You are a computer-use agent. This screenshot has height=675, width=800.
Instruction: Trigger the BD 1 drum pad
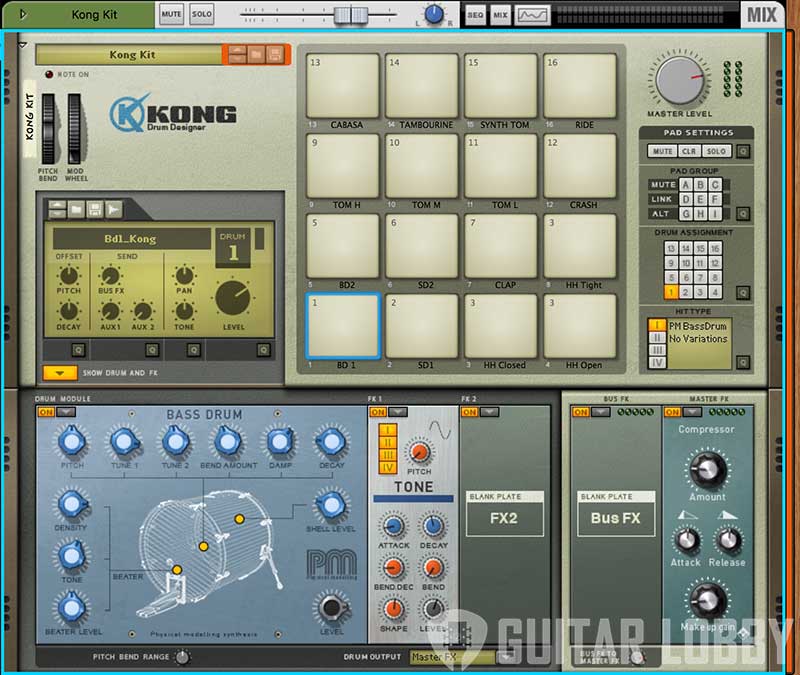point(343,326)
